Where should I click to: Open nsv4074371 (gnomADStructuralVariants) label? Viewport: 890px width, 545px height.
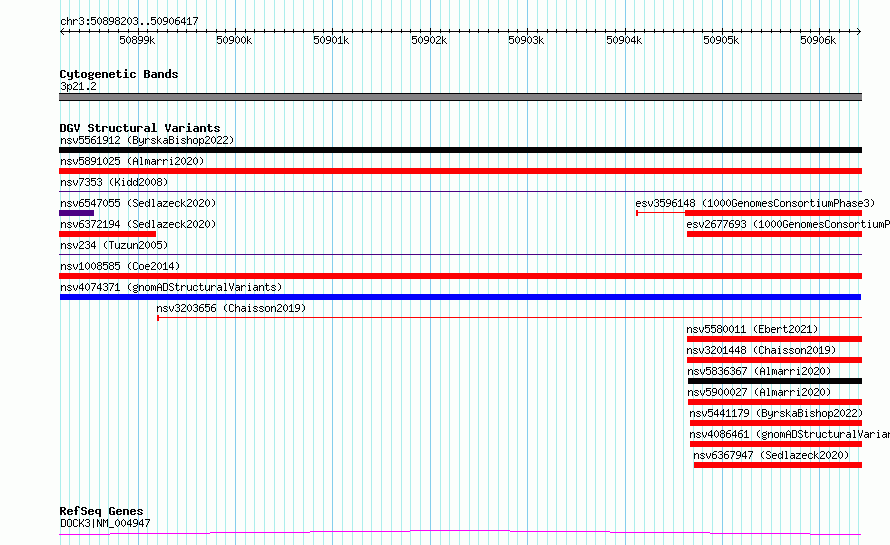(x=171, y=287)
